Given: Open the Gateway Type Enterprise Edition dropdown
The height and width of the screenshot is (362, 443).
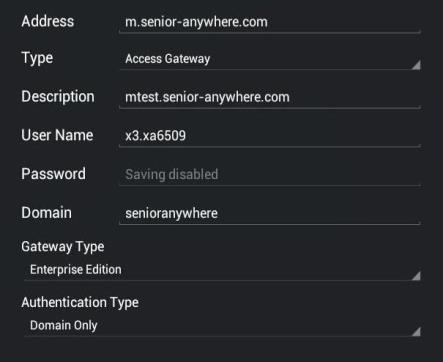Looking at the screenshot, I should tap(222, 270).
